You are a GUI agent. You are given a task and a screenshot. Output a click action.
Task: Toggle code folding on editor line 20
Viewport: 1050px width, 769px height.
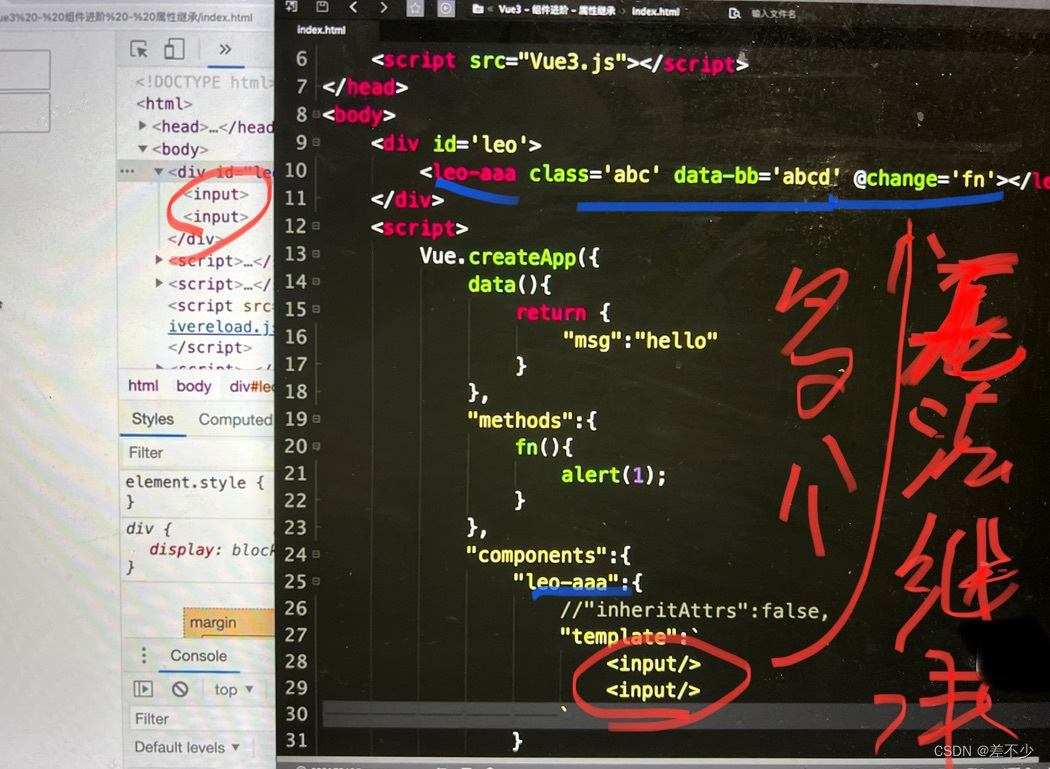(x=317, y=446)
